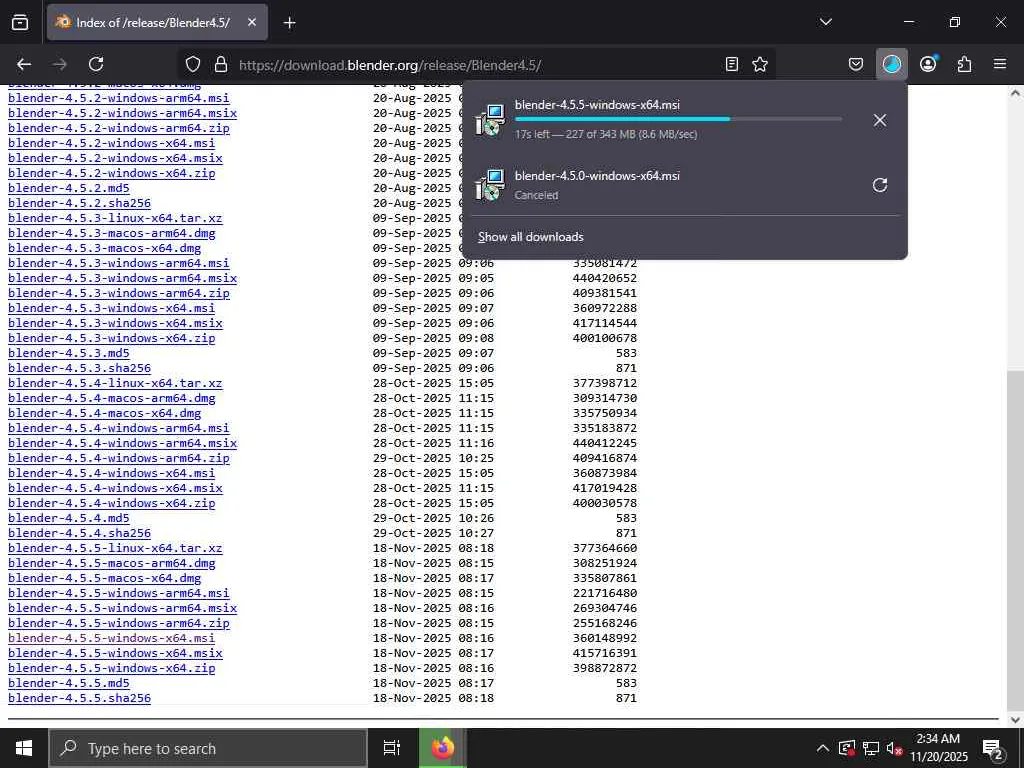Focus the URL address bar
1024x768 pixels.
click(477, 65)
